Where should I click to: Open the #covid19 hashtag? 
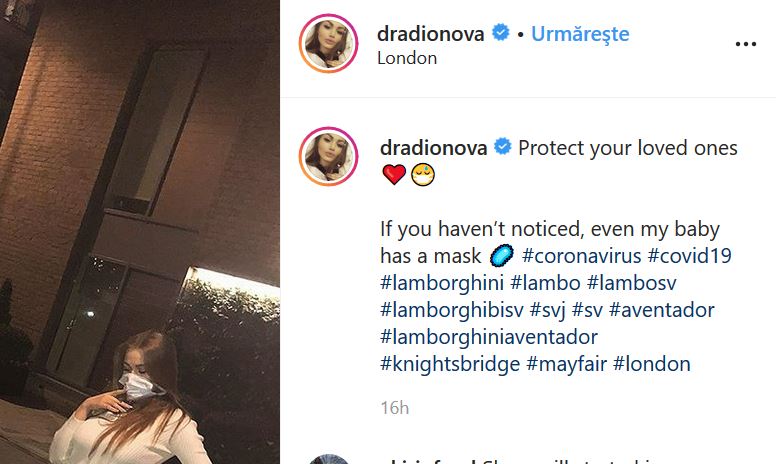(x=689, y=256)
